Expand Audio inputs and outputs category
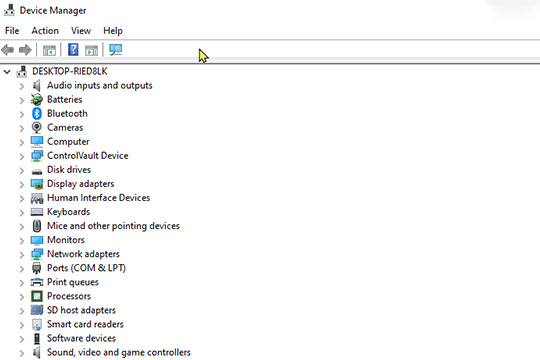Image resolution: width=540 pixels, height=360 pixels. click(22, 86)
